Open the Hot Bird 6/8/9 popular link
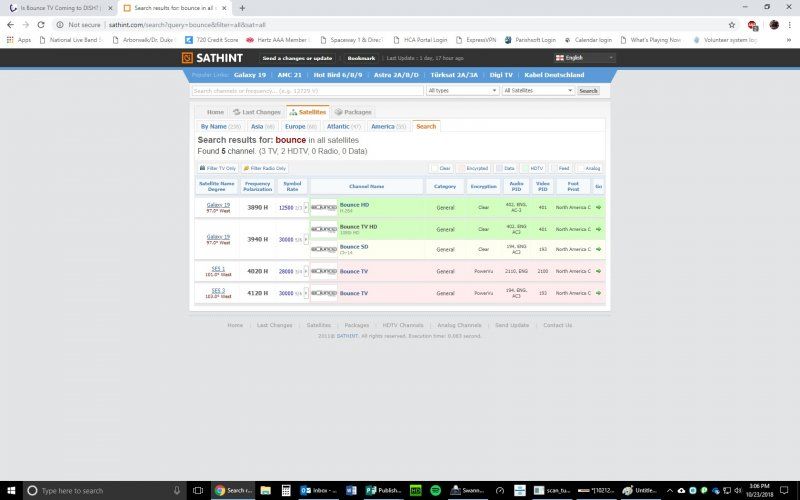This screenshot has width=800, height=500. [337, 74]
